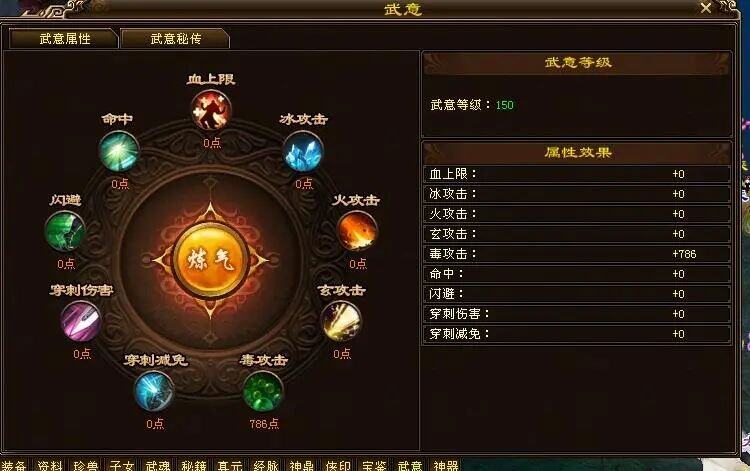This screenshot has width=750, height=471.
Task: Select the 冰攻击 ice attack icon
Action: tap(303, 152)
